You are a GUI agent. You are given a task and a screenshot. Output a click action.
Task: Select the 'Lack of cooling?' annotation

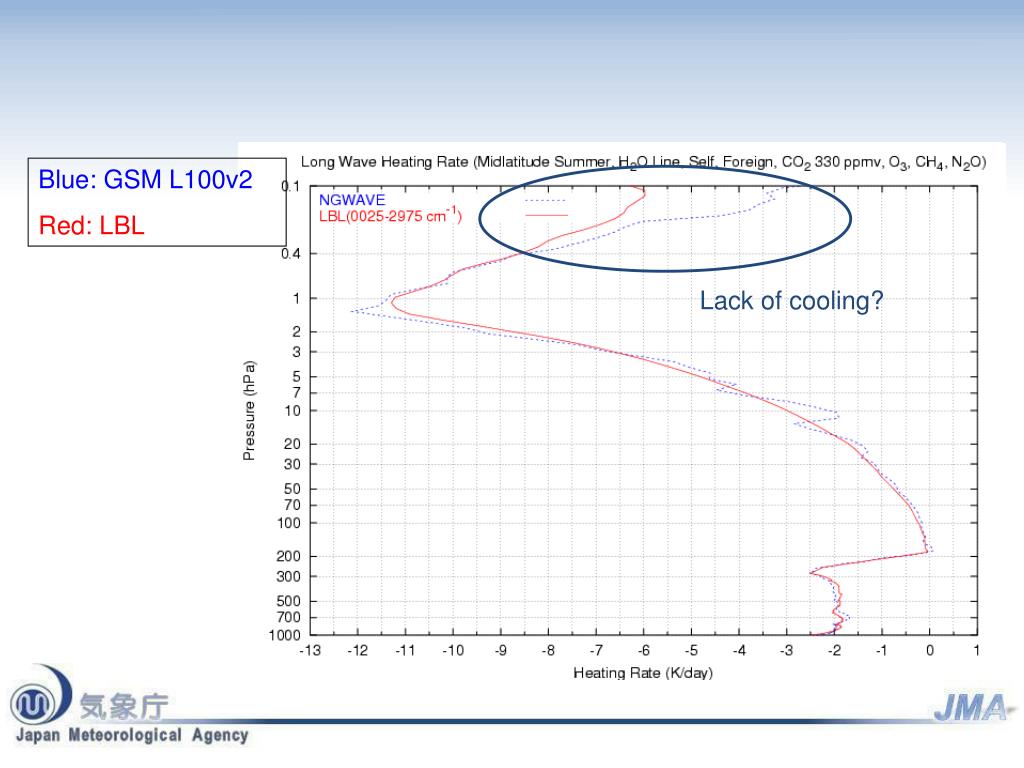[x=791, y=301]
